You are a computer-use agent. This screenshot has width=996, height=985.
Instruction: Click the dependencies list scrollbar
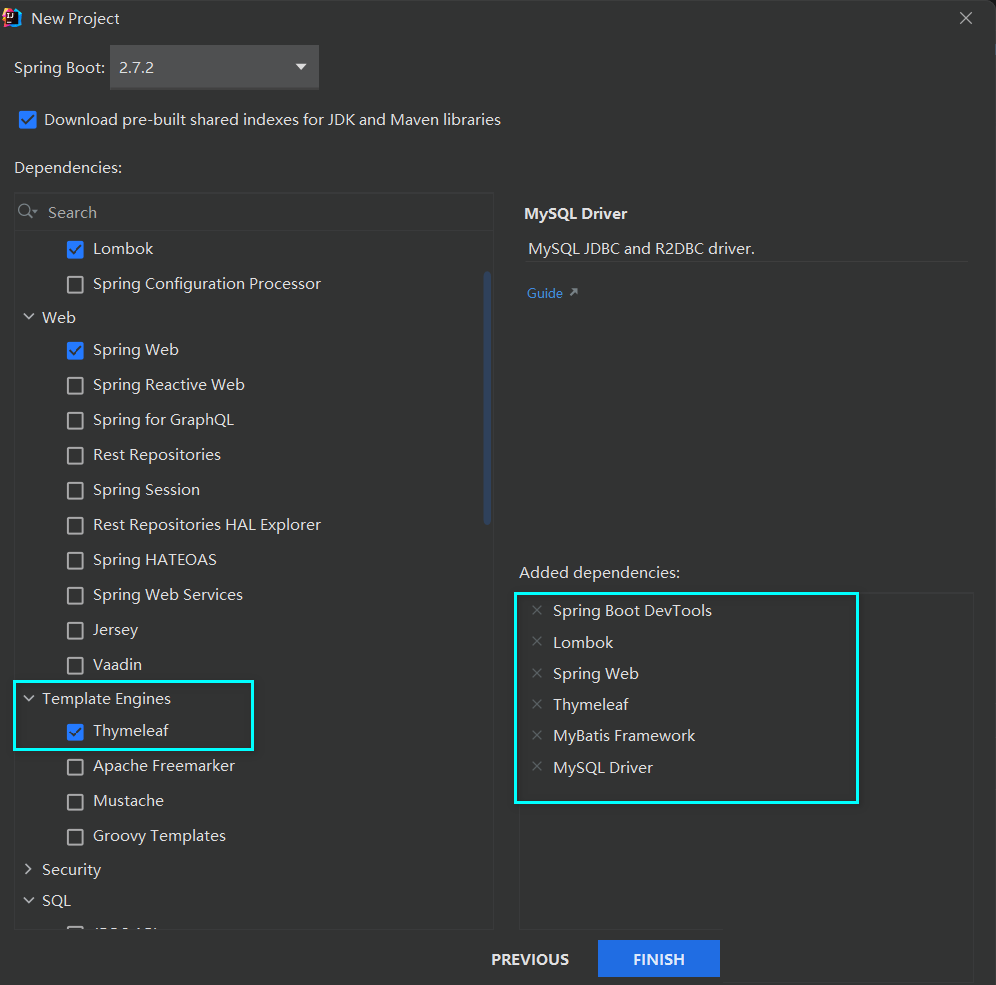tap(487, 398)
